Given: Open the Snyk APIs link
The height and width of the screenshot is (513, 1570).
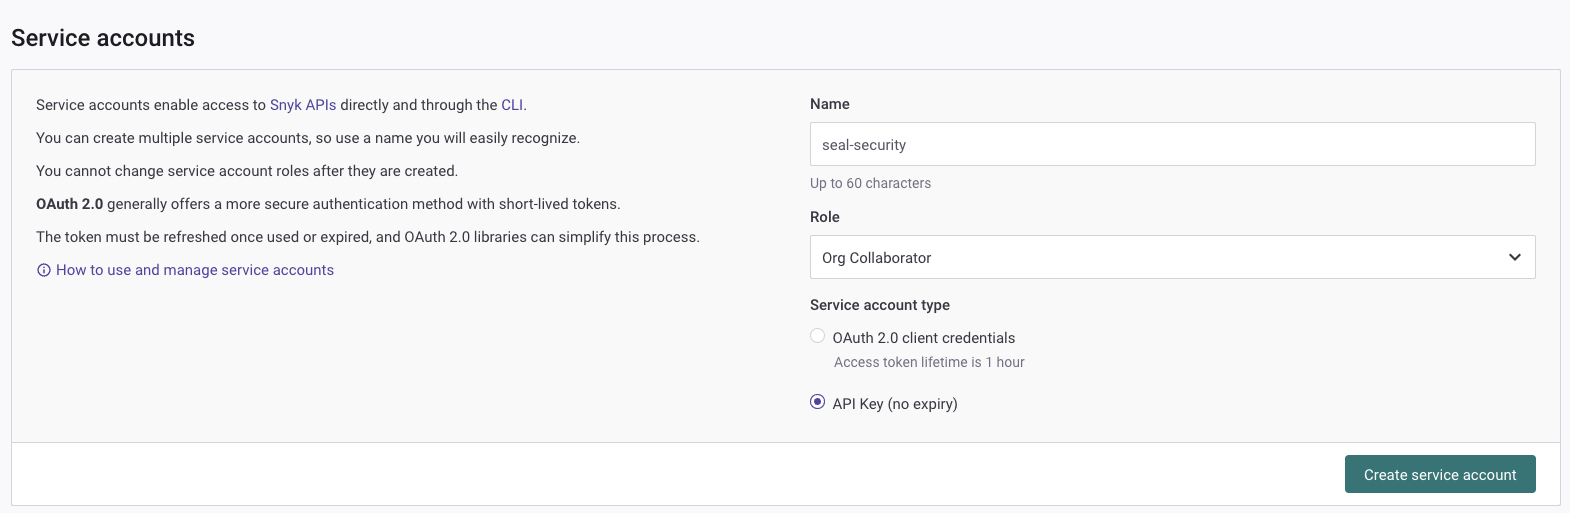Looking at the screenshot, I should (x=303, y=105).
